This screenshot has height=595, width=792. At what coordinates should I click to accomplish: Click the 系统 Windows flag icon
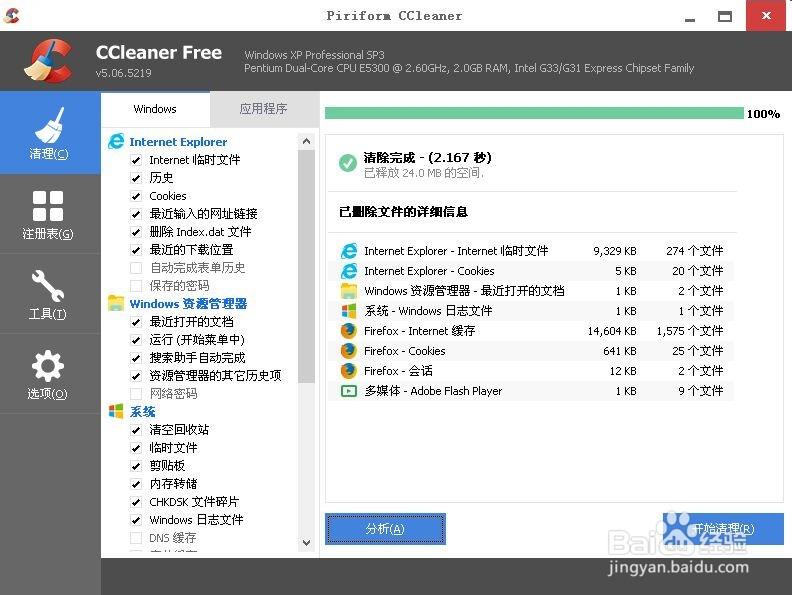(116, 411)
